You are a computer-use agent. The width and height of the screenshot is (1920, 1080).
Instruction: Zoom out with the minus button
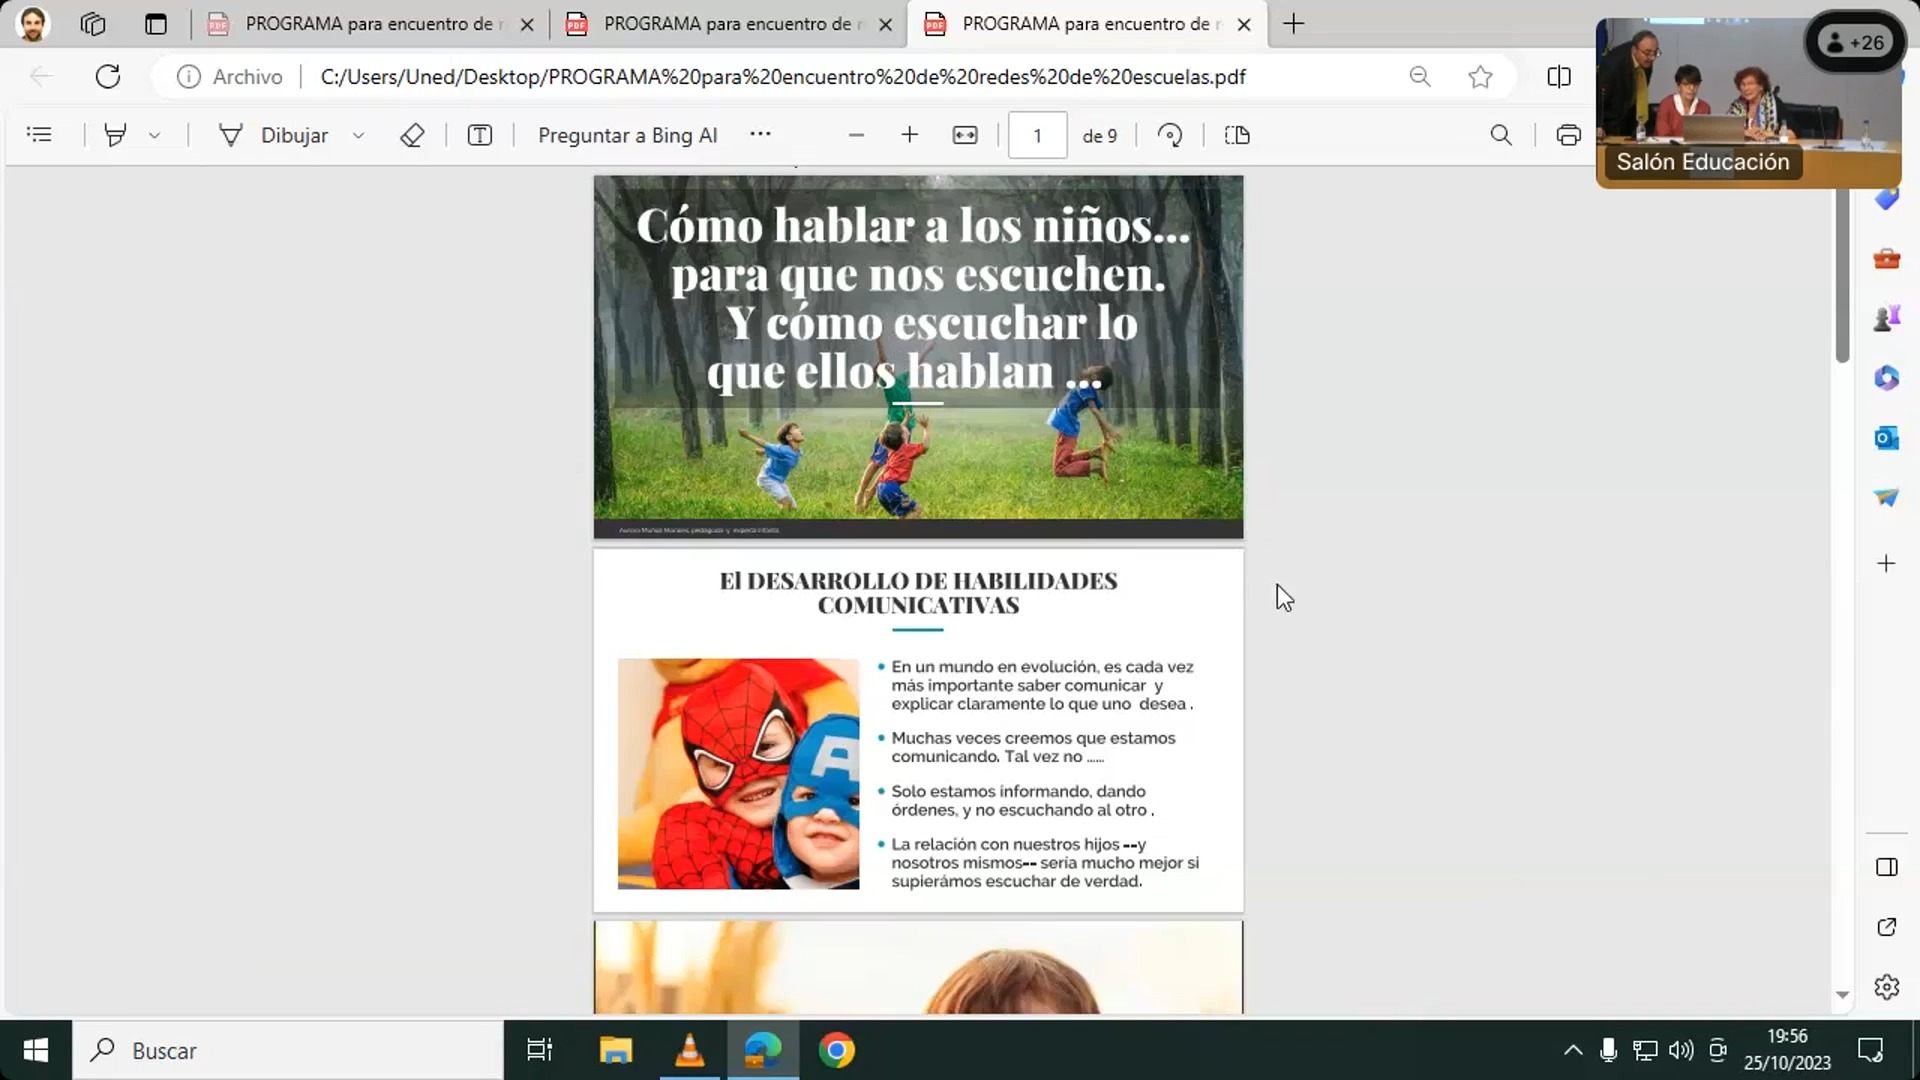[x=856, y=135]
